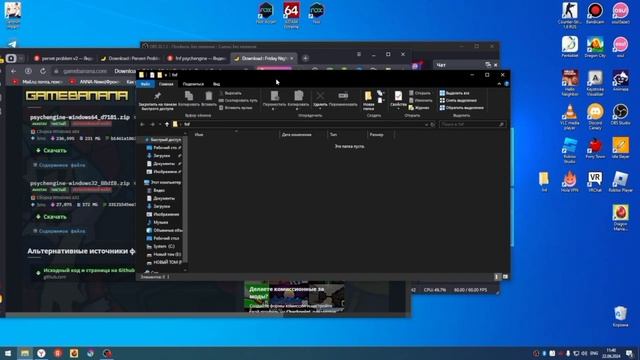640x360 pixels.
Task: Open the Windows Start menu
Action: click(8, 353)
